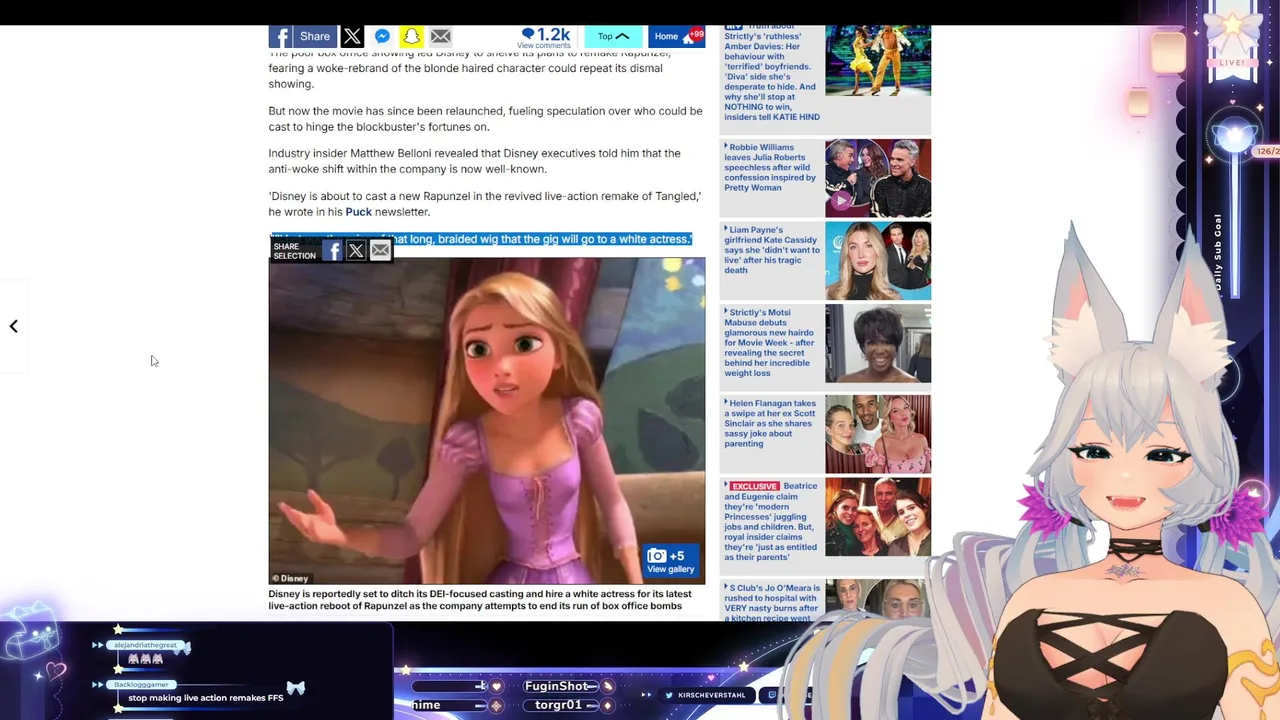This screenshot has height=720, width=1280.
Task: Share via Snapchat icon
Action: click(x=411, y=37)
